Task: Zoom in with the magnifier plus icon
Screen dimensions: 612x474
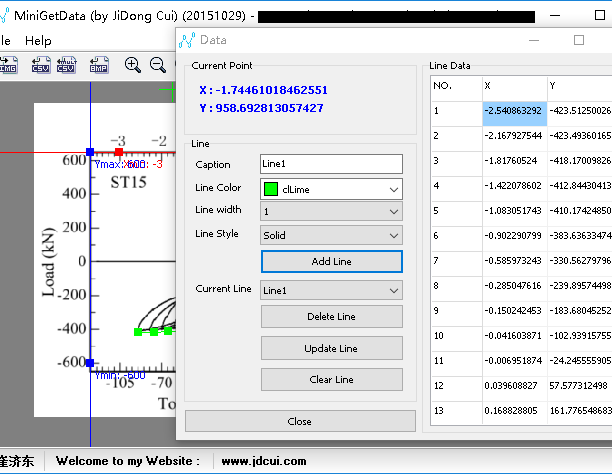Action: tap(133, 66)
